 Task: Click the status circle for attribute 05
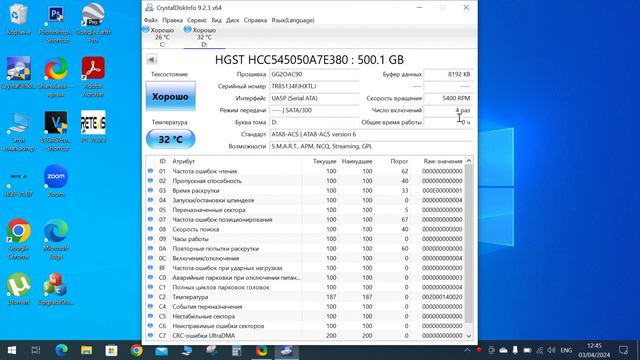pos(150,210)
